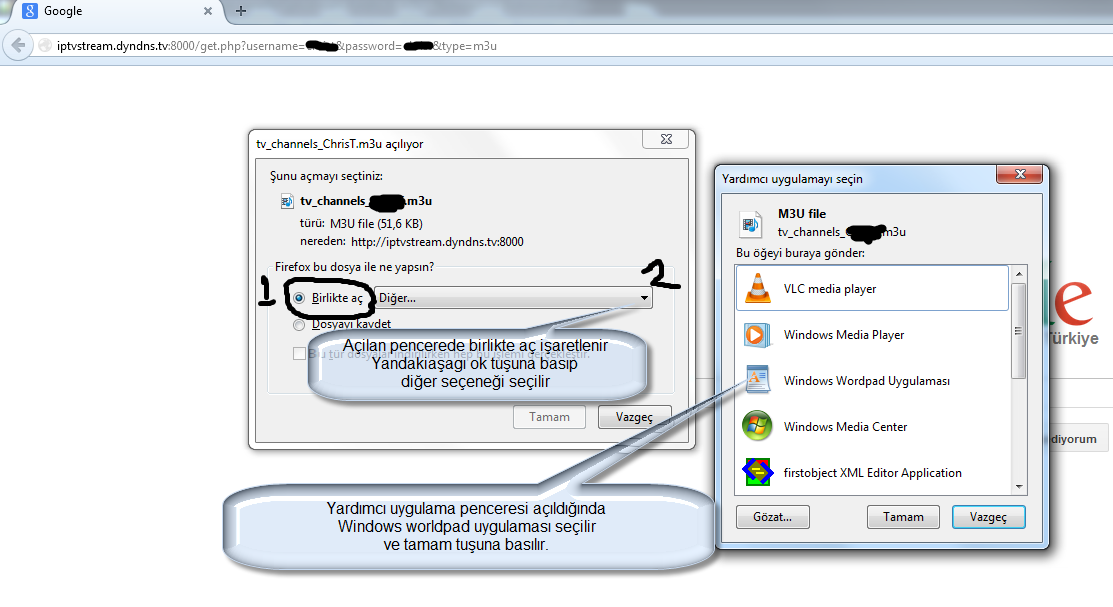Choose Windows Wordpad Uygulaması from the list

point(866,381)
